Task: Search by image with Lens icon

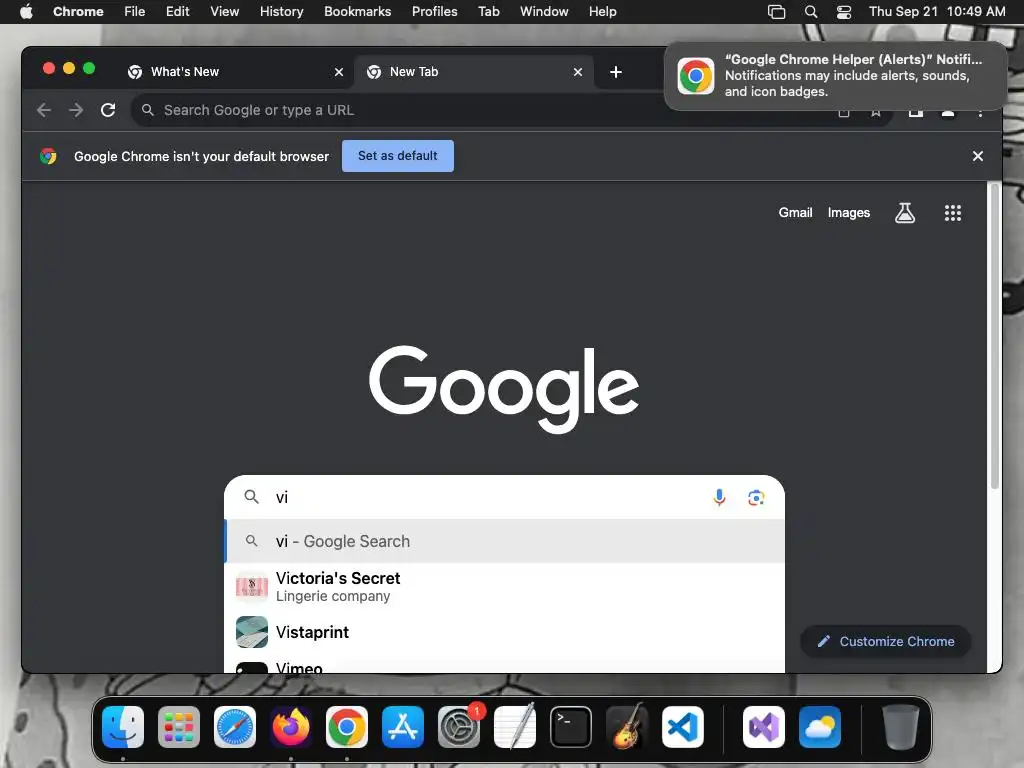Action: pyautogui.click(x=756, y=498)
